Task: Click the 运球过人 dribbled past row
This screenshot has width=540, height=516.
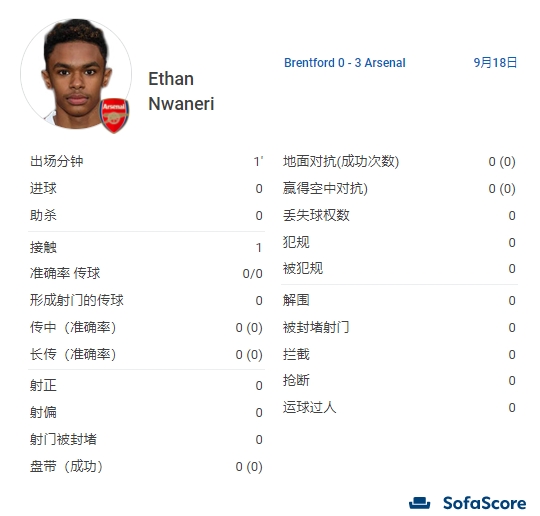Action: pyautogui.click(x=399, y=407)
